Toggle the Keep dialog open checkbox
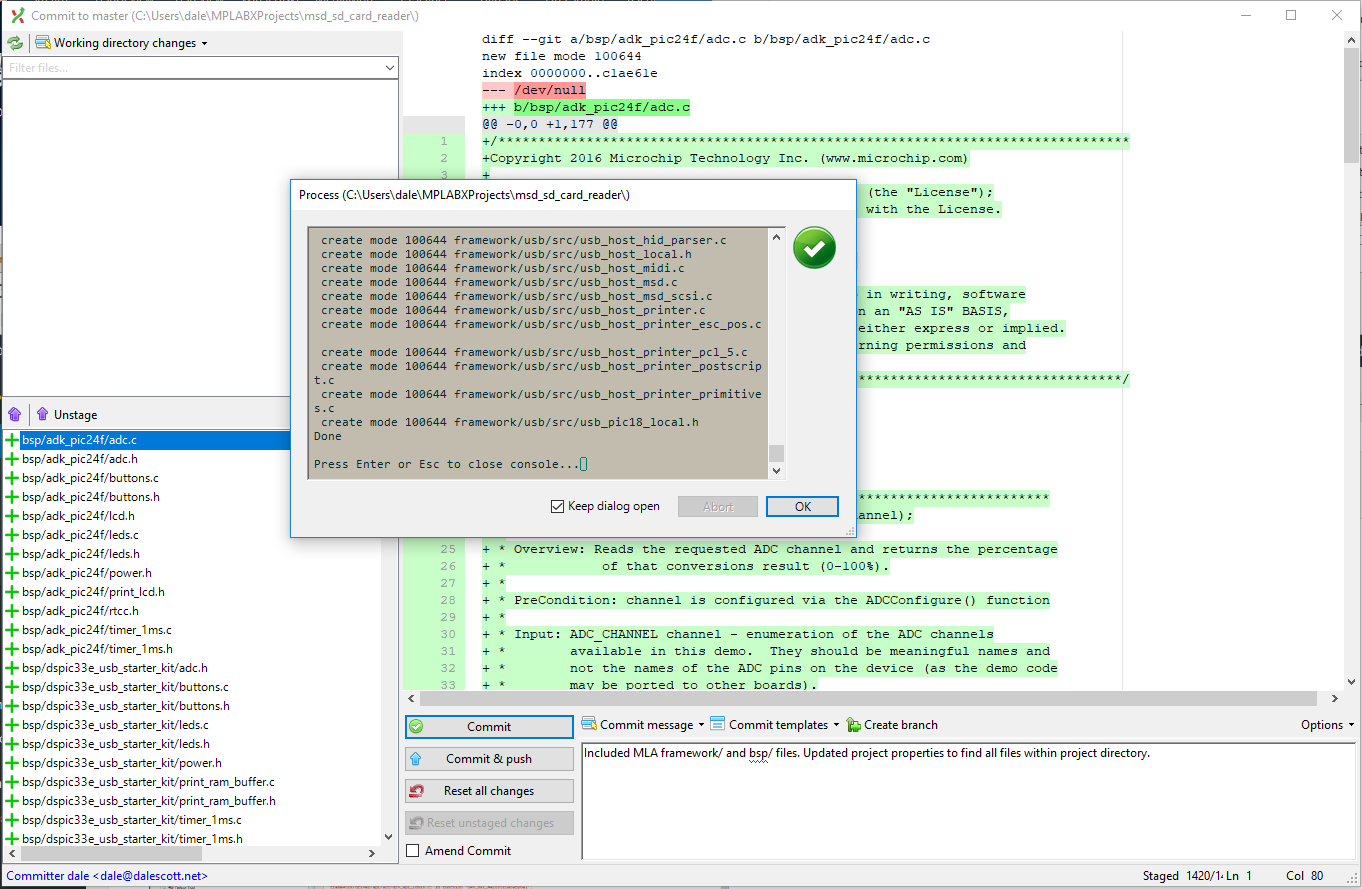The image size is (1362, 889). (558, 506)
